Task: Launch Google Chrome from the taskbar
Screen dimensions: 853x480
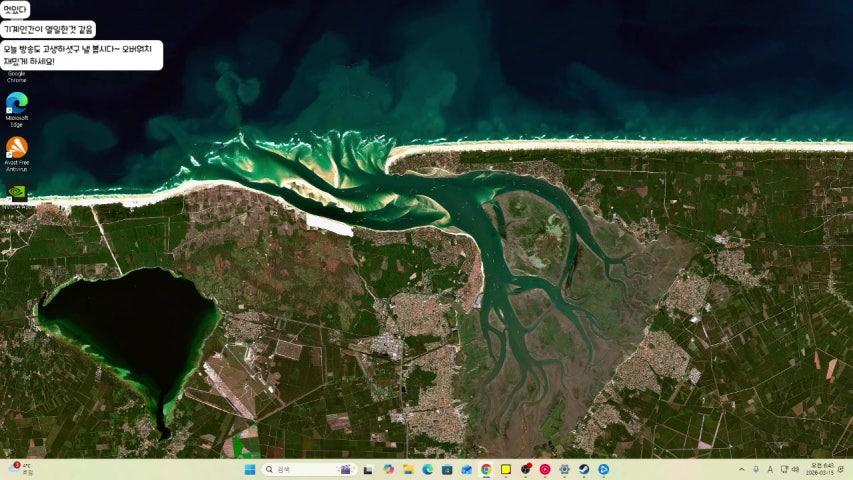Action: (486, 469)
